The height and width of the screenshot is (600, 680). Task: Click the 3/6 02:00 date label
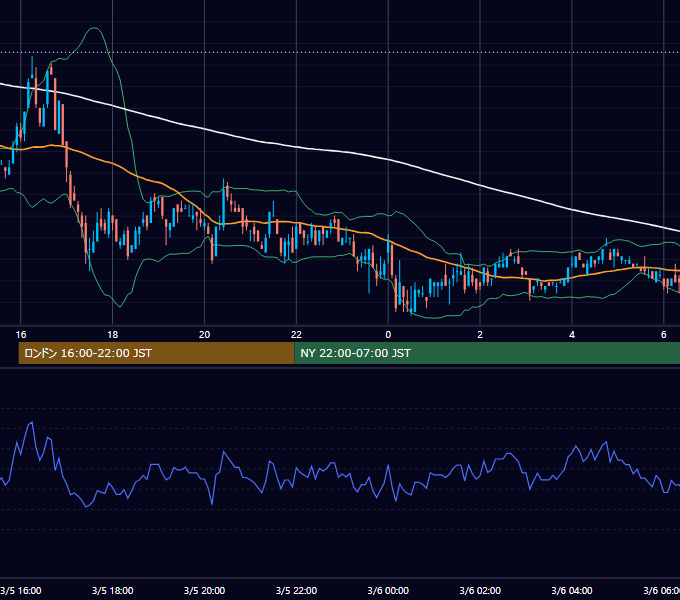(480, 590)
